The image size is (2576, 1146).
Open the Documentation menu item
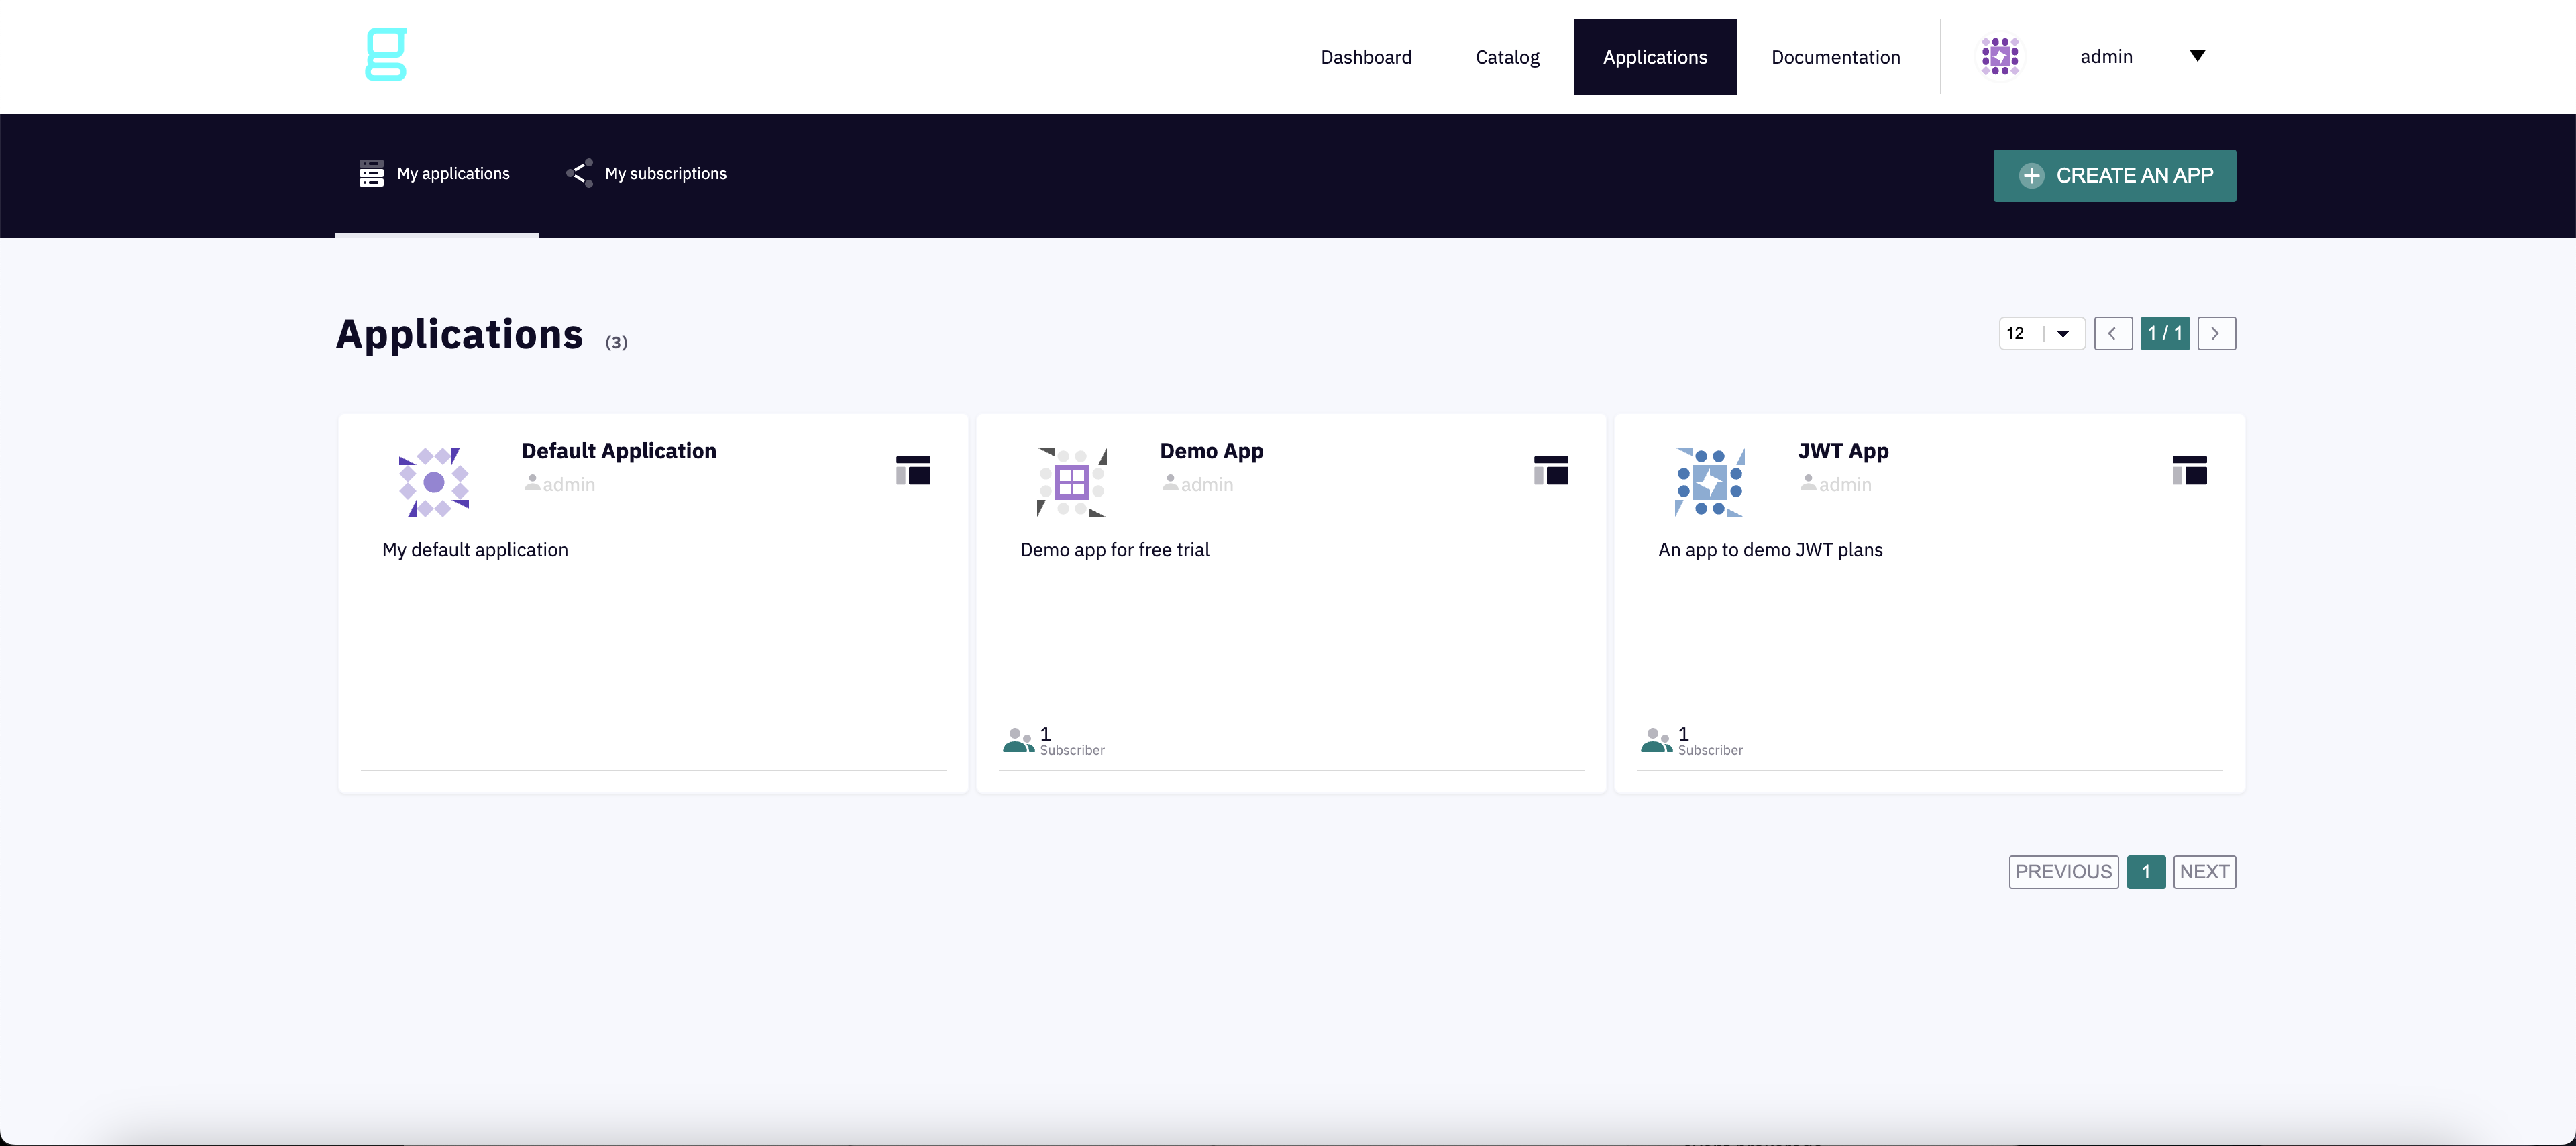[1835, 57]
